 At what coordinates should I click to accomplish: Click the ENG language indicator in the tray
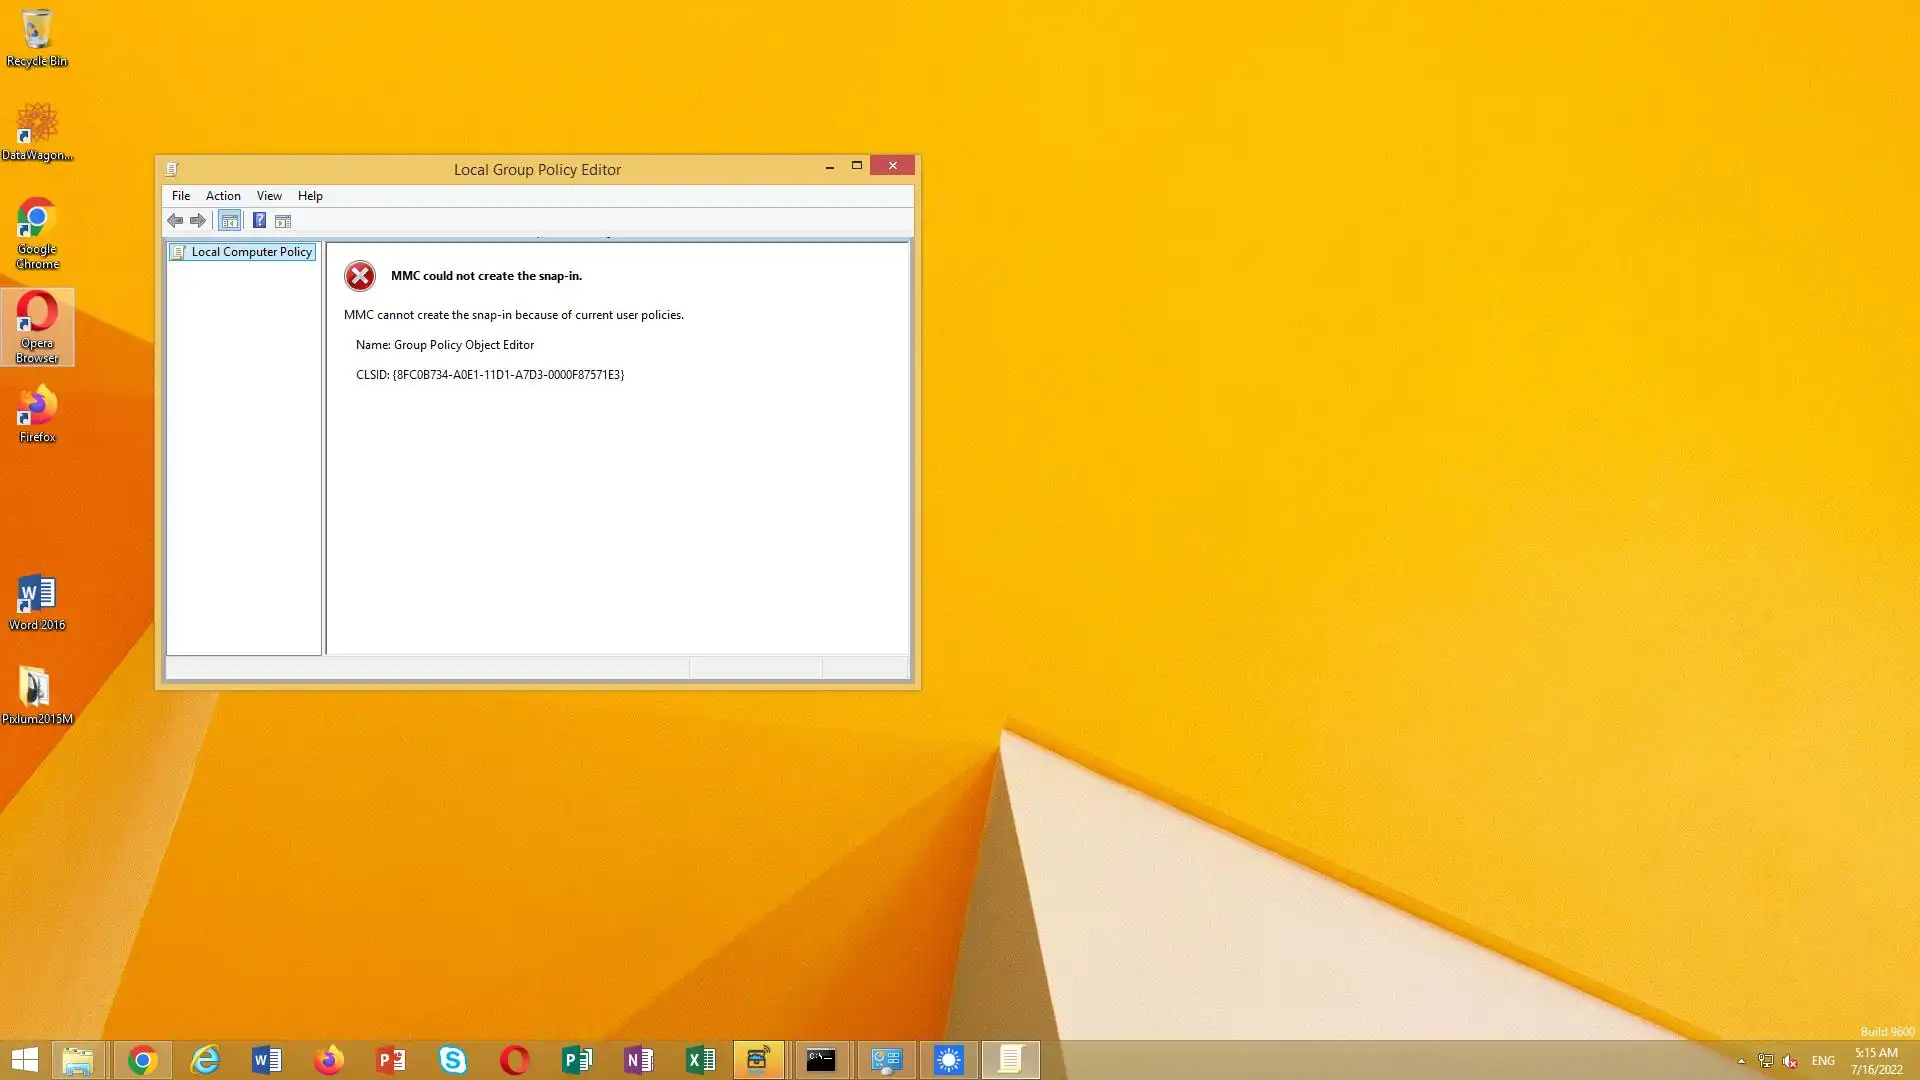pyautogui.click(x=1823, y=1061)
